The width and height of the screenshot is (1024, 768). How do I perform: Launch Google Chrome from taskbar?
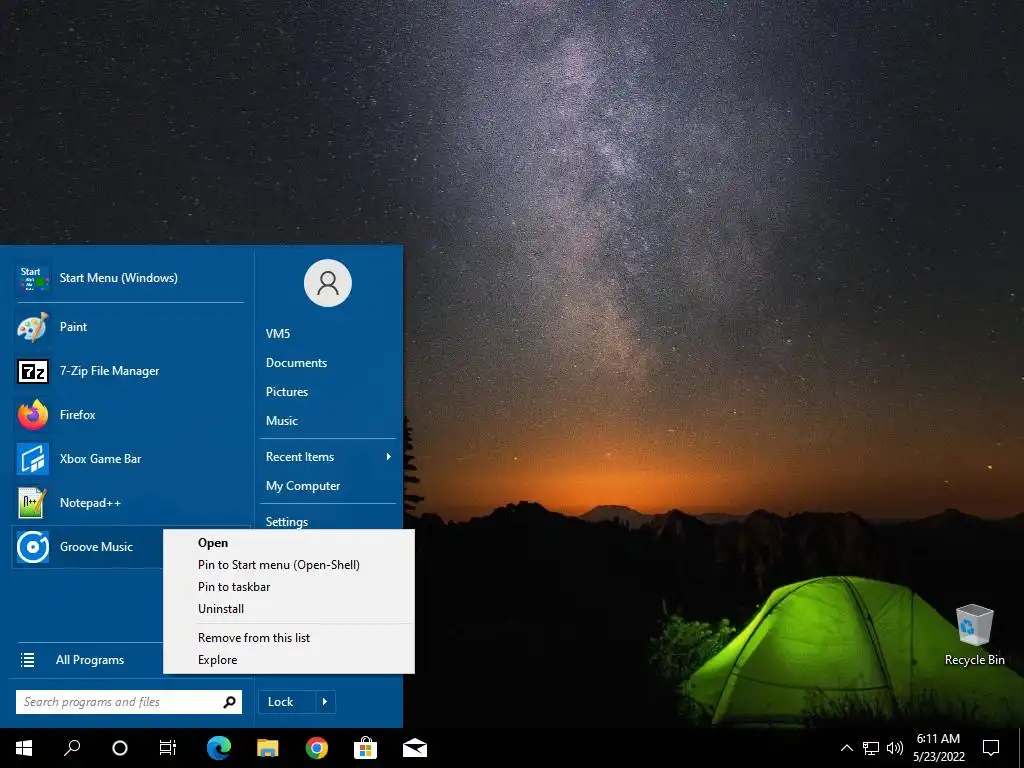(x=317, y=748)
